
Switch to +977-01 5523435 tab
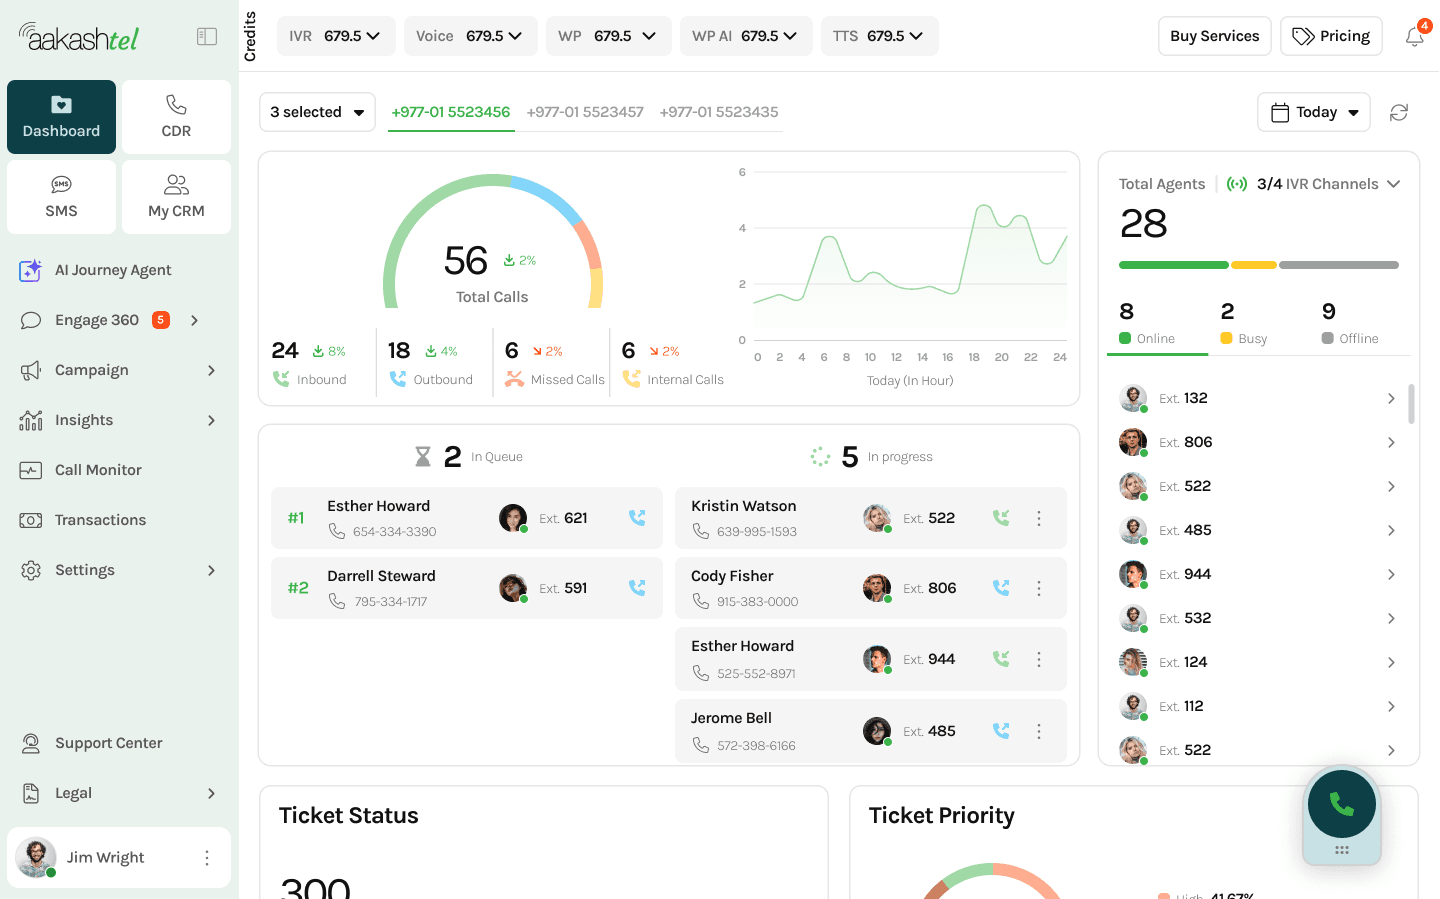tap(719, 112)
